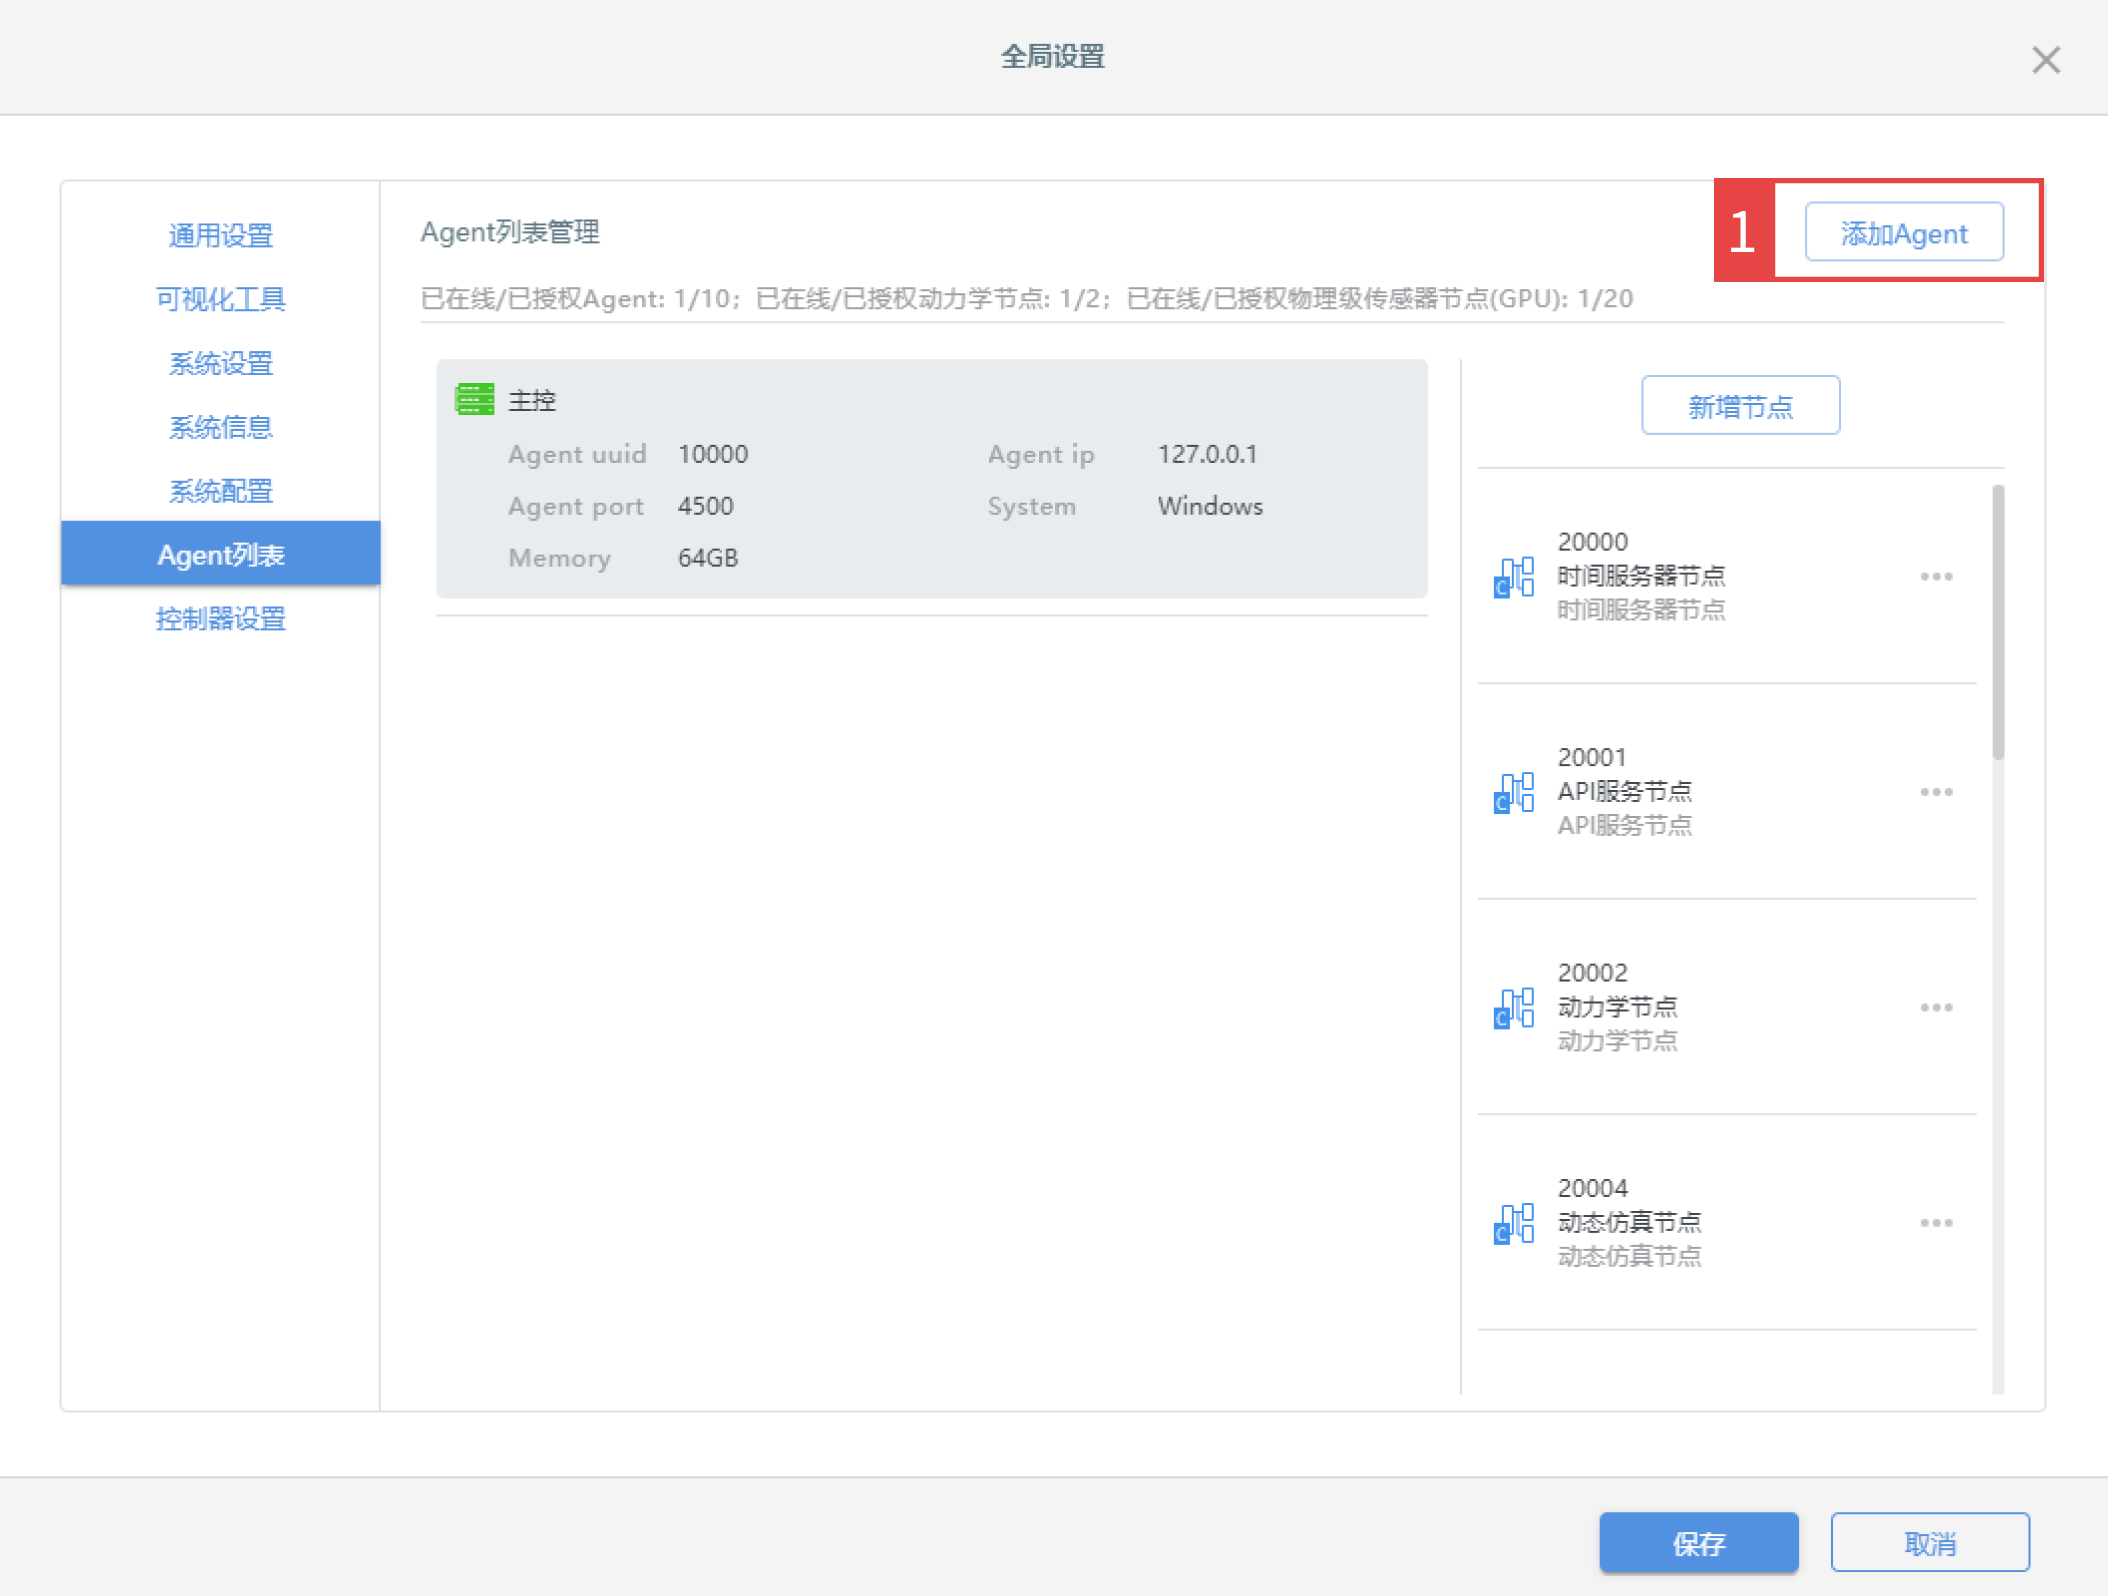Viewport: 2108px width, 1596px height.
Task: Select the 系统配置 tab
Action: 221,491
